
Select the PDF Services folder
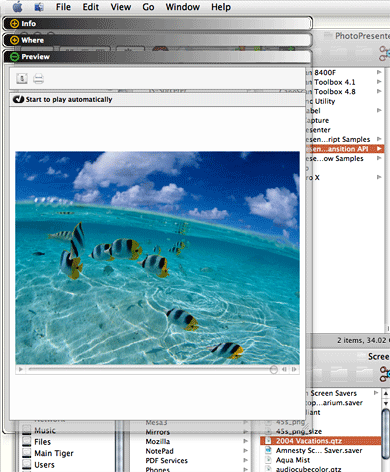point(166,461)
